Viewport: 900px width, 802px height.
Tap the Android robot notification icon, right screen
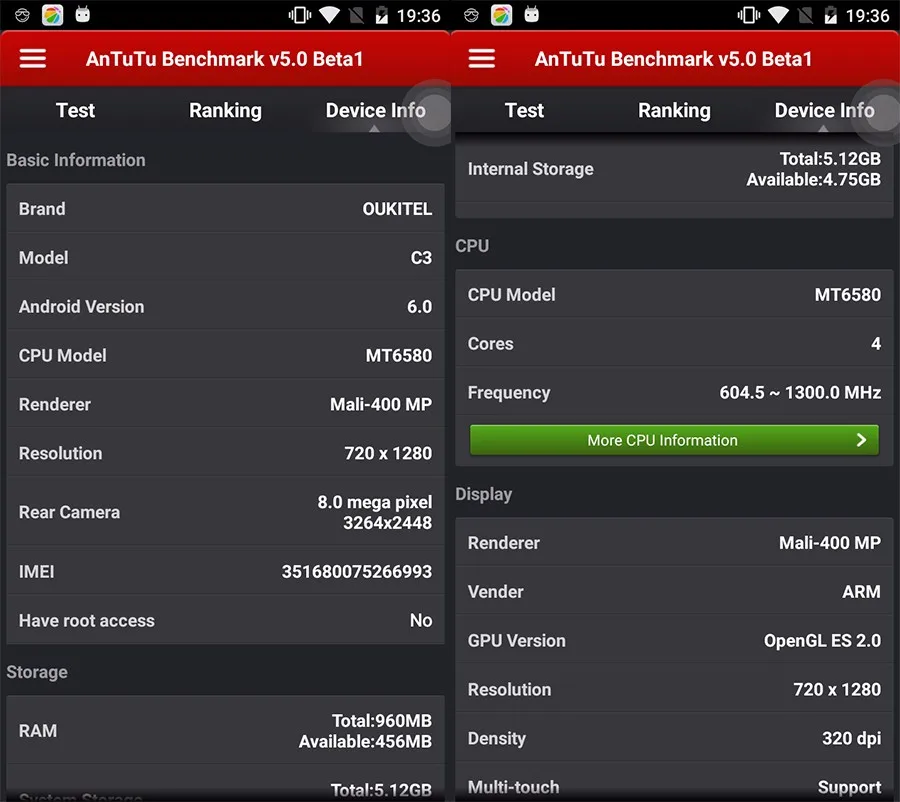pyautogui.click(x=532, y=14)
